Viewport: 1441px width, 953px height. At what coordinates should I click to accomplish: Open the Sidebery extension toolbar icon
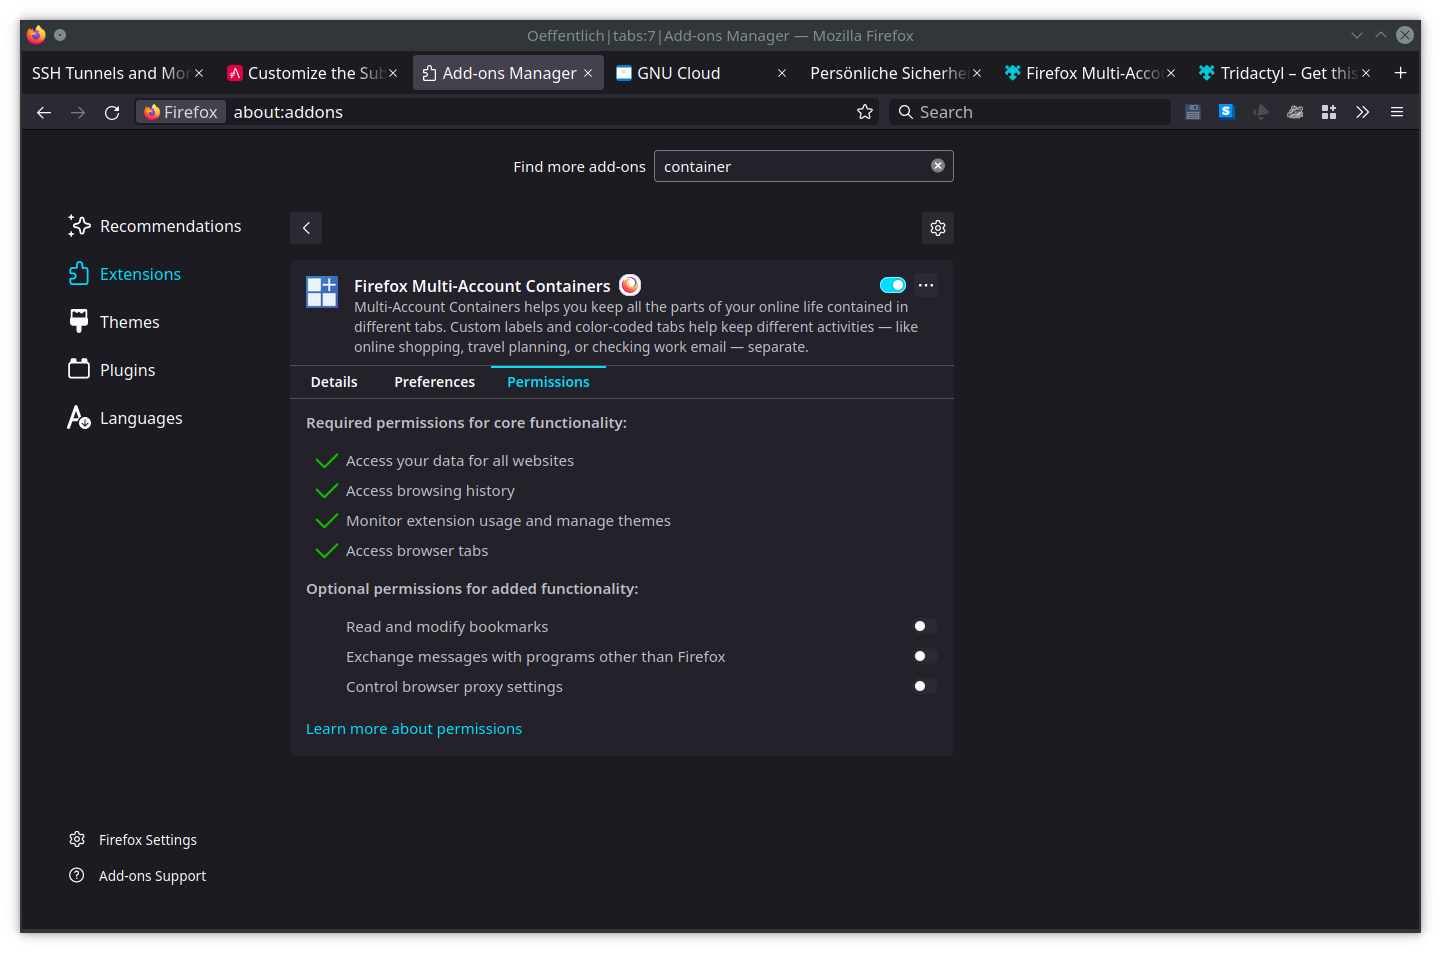(1226, 111)
